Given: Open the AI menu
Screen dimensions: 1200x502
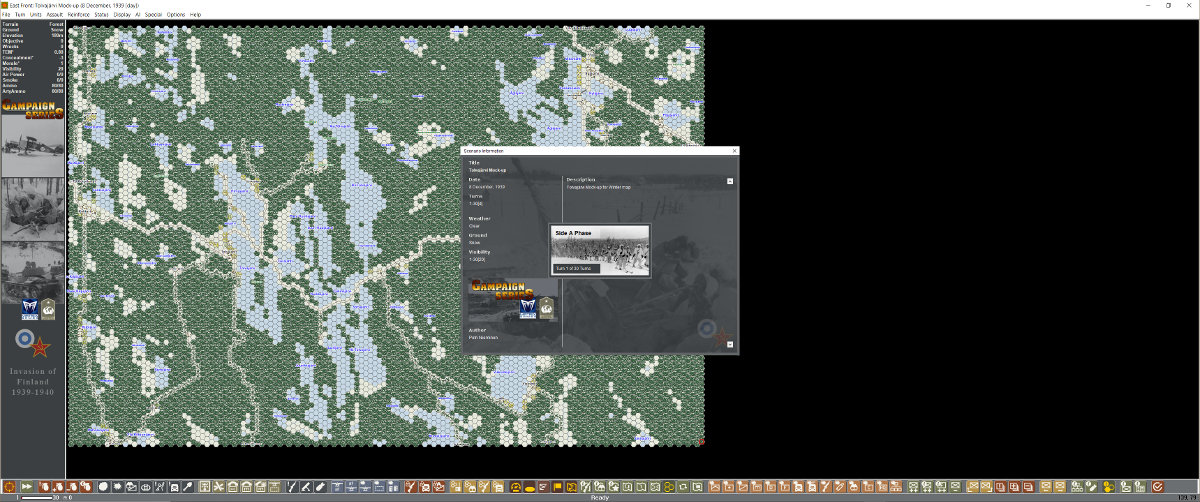Looking at the screenshot, I should point(138,15).
